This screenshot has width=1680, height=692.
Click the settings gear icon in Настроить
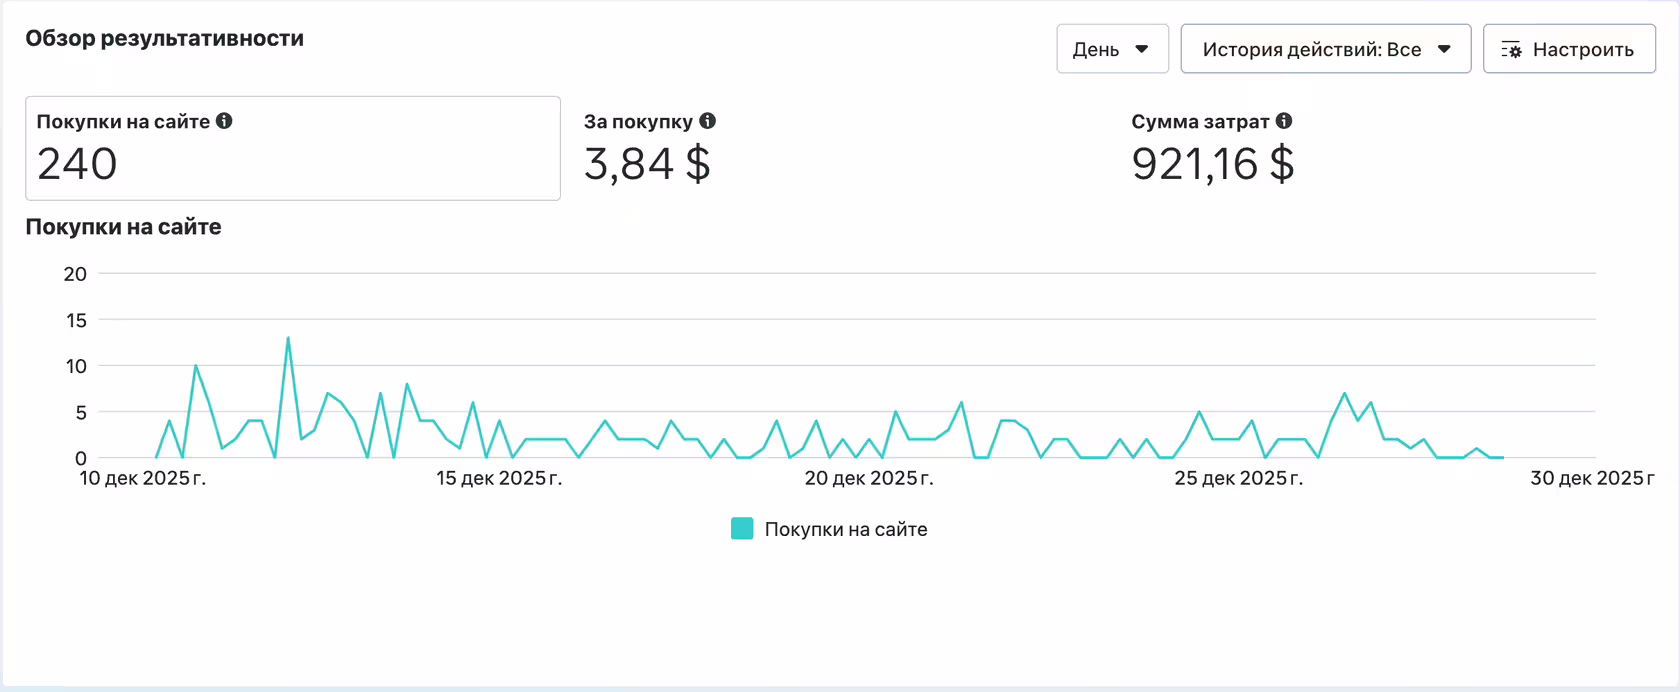1511,50
